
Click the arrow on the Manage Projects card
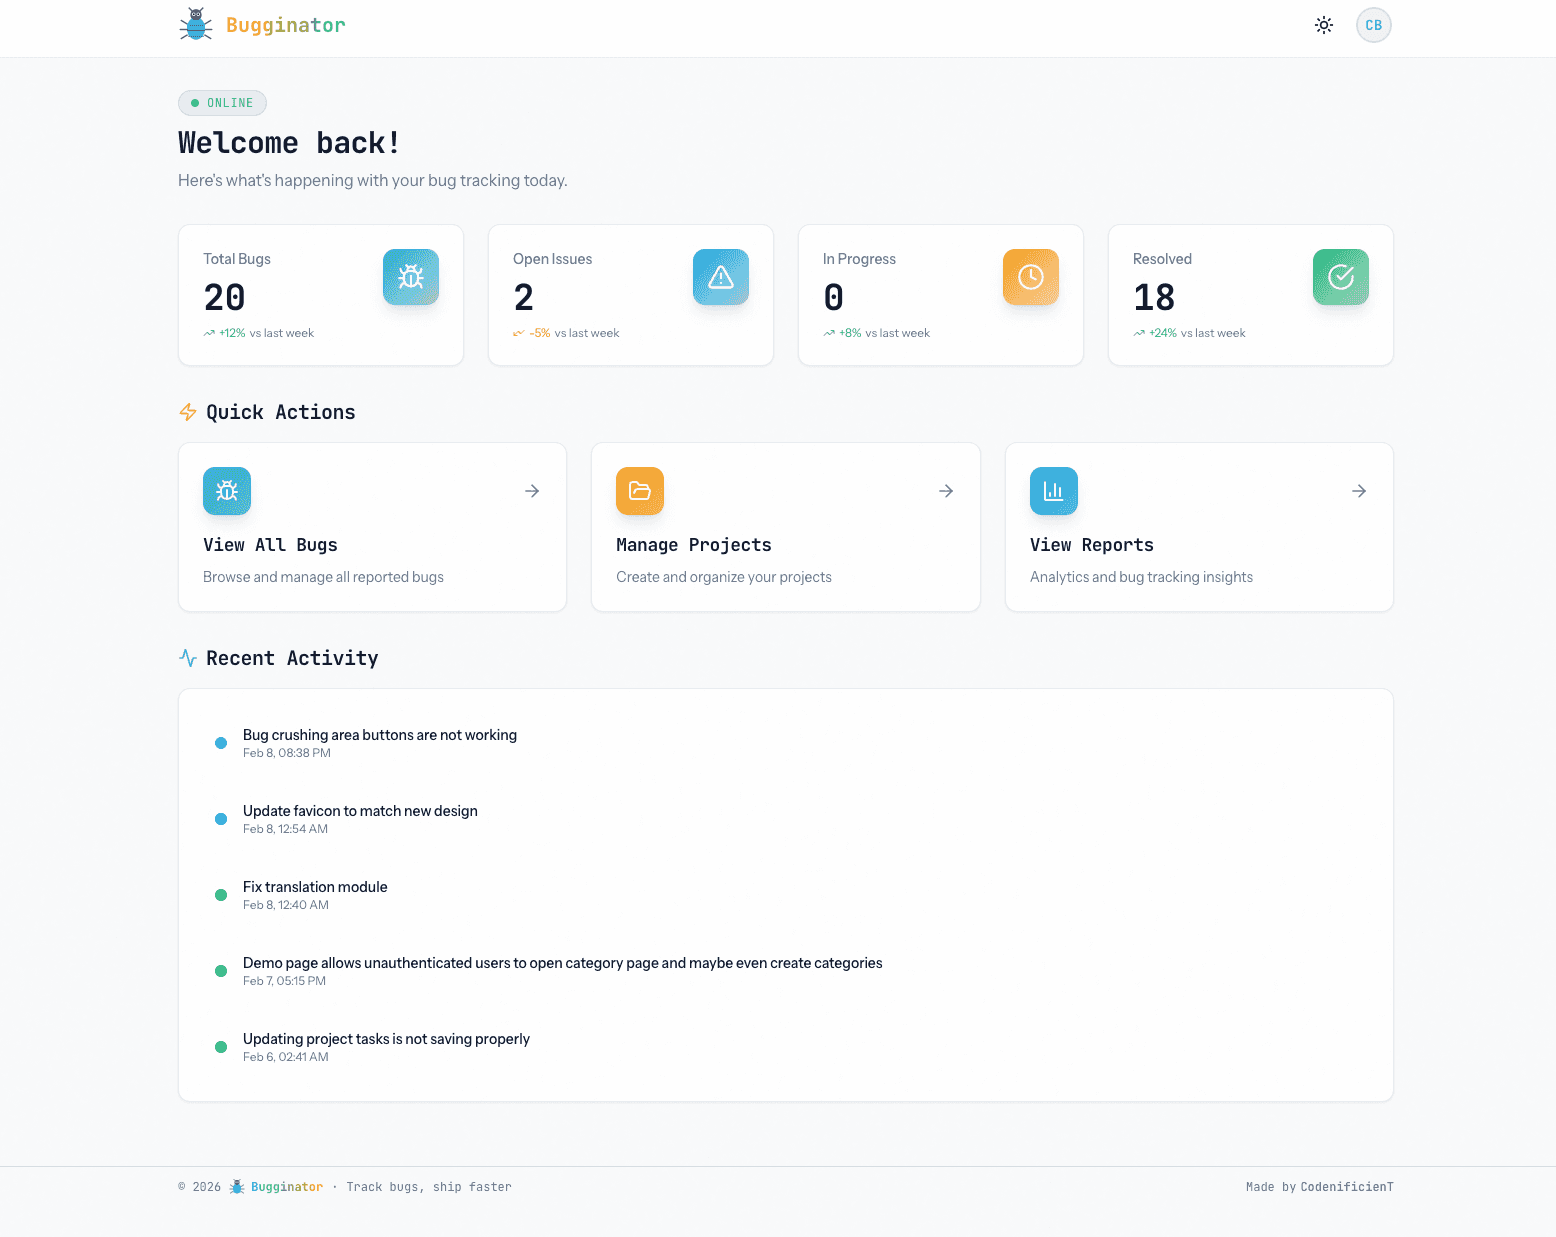pyautogui.click(x=946, y=491)
